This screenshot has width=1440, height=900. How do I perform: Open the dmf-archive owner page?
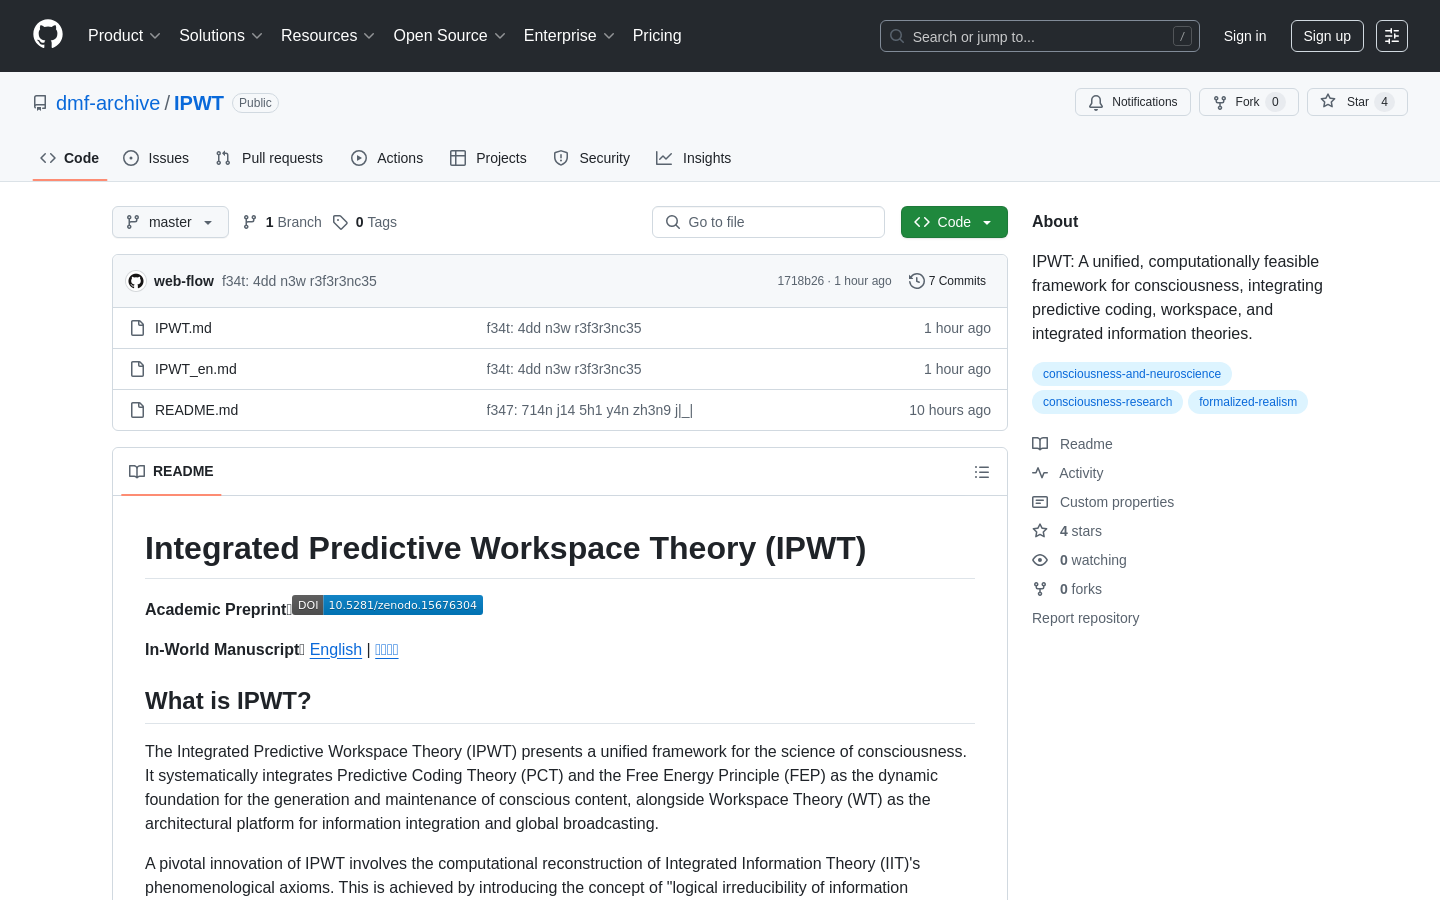click(108, 103)
